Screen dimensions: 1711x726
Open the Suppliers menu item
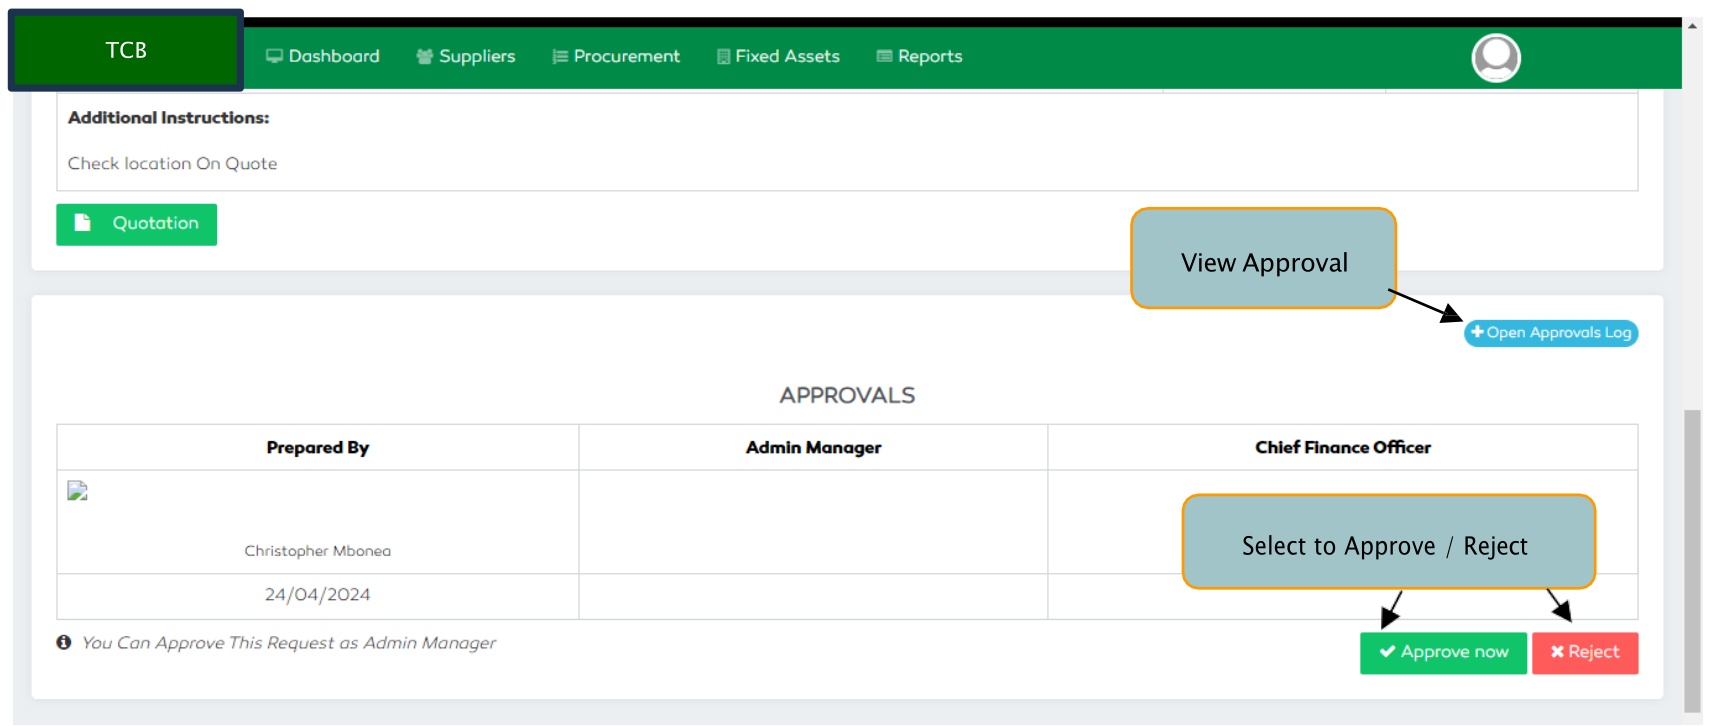[x=466, y=56]
